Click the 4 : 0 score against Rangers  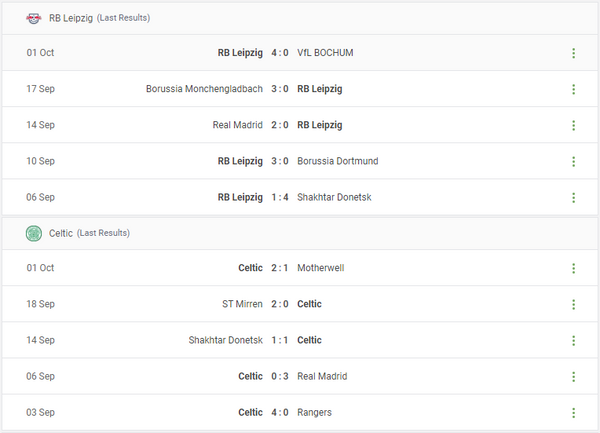tap(280, 412)
